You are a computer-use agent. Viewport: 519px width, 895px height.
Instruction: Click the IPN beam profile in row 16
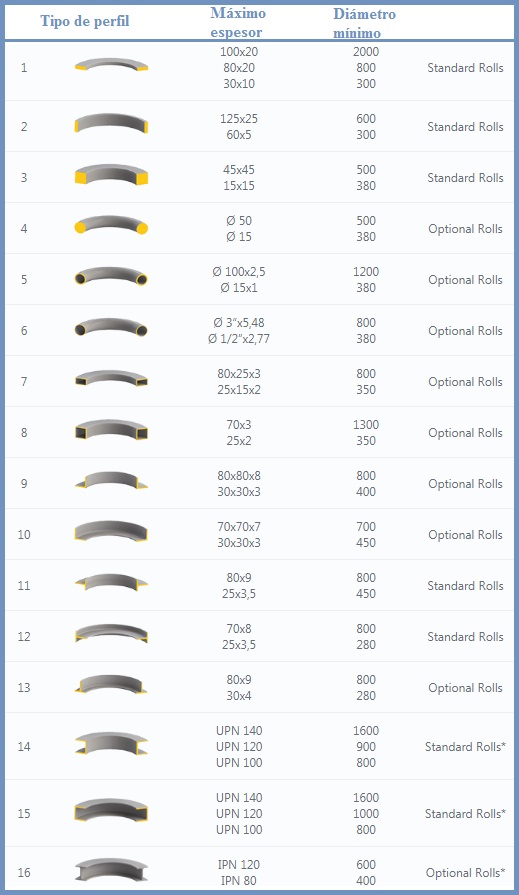pyautogui.click(x=111, y=870)
